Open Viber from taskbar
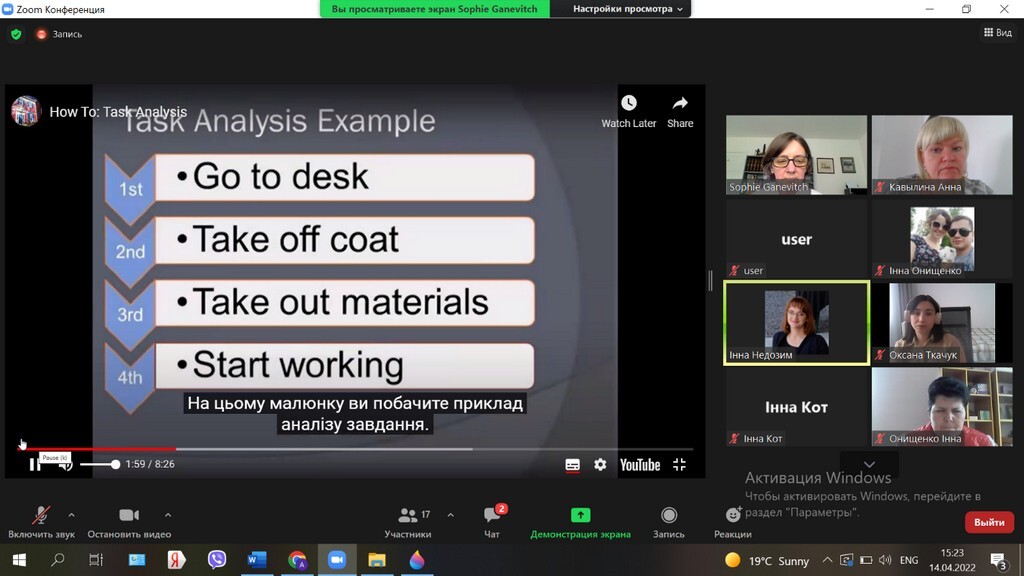This screenshot has height=576, width=1024. tap(217, 560)
